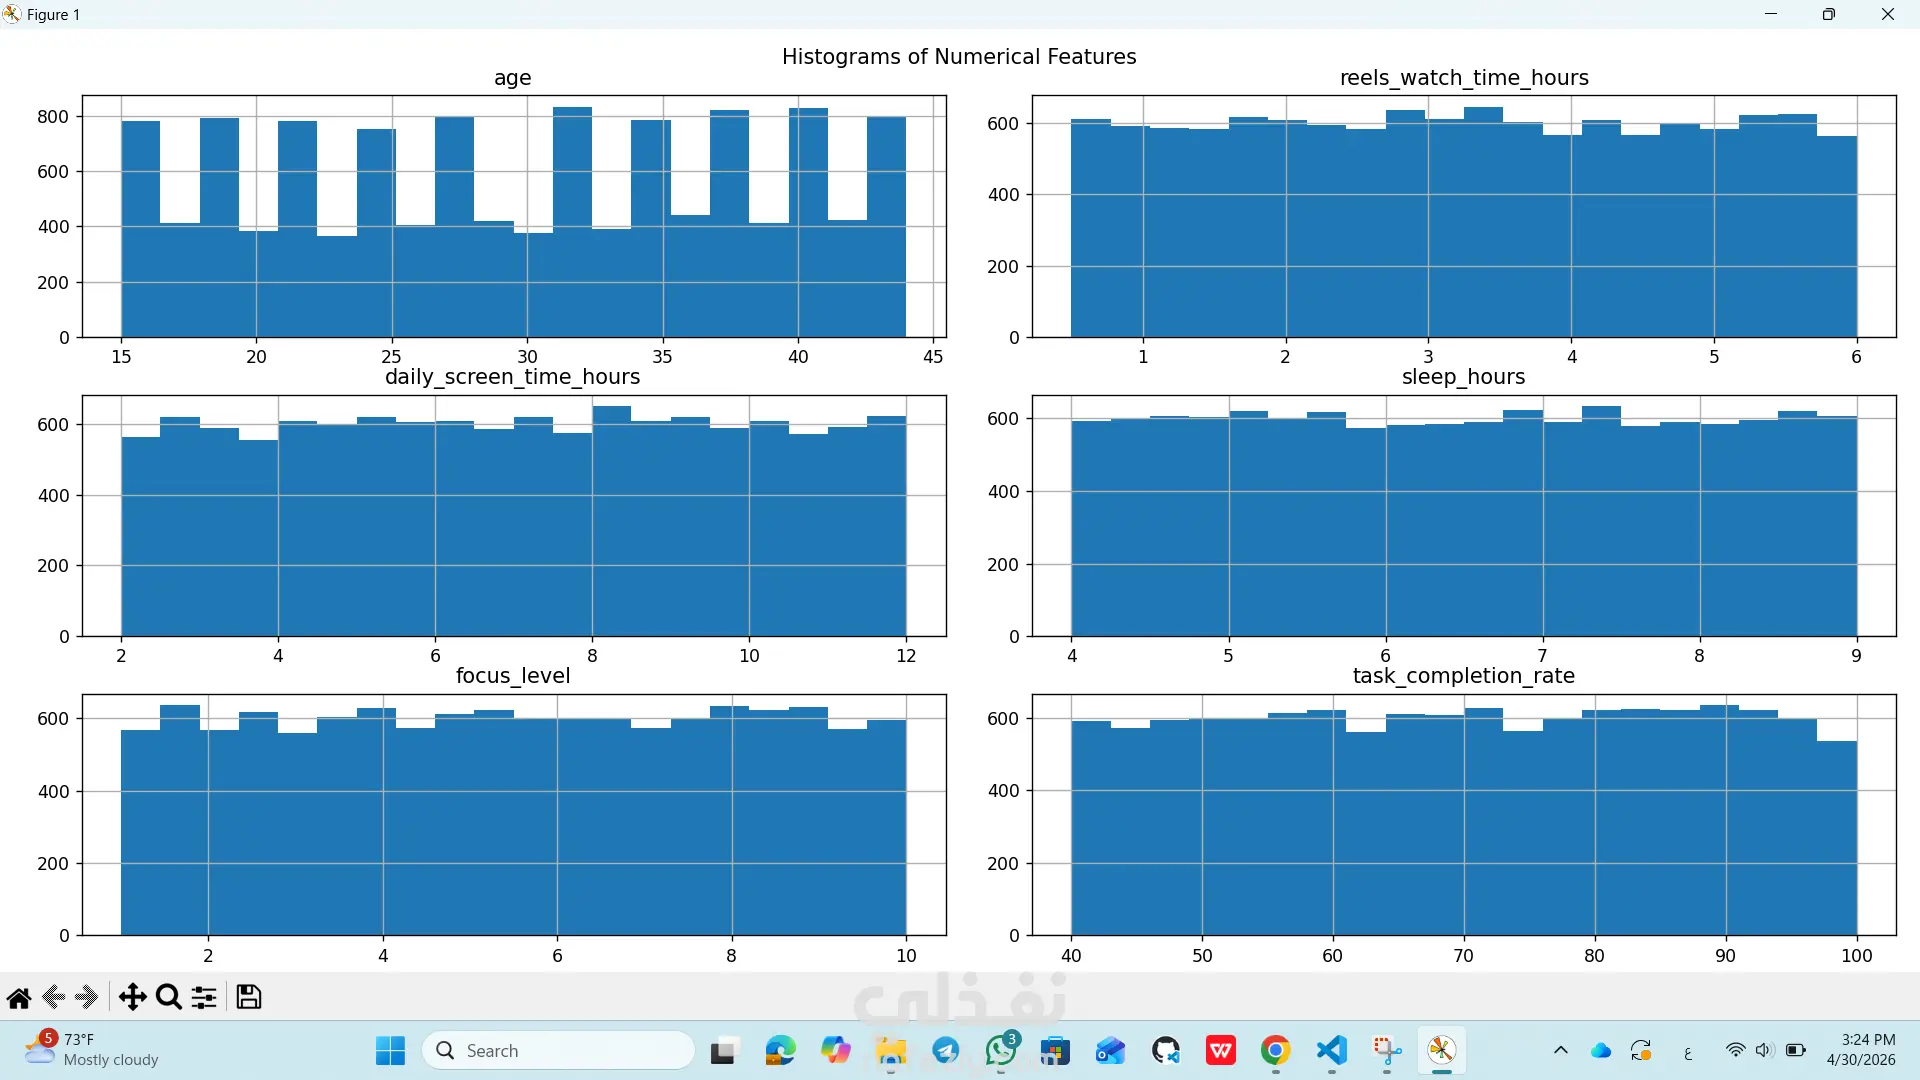
Task: Open the volume speaker icon
Action: (x=1765, y=1051)
